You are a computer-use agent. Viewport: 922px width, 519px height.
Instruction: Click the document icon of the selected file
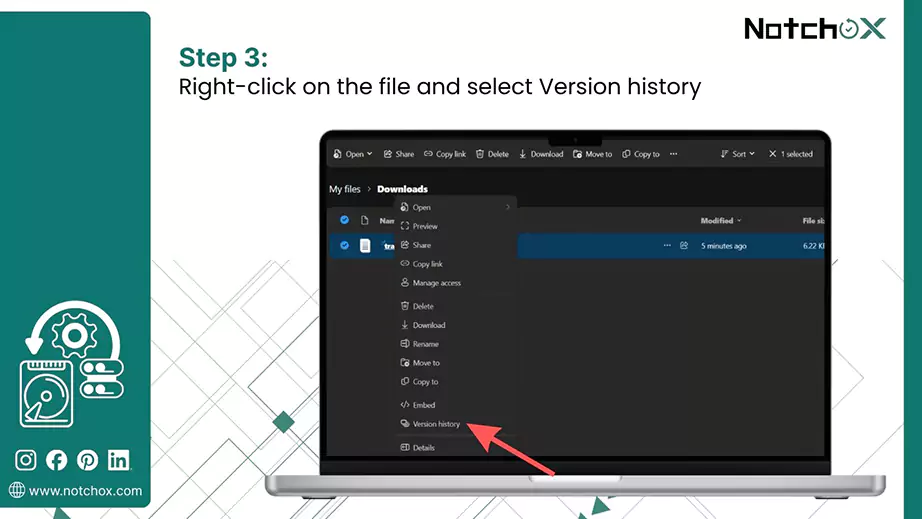point(365,245)
